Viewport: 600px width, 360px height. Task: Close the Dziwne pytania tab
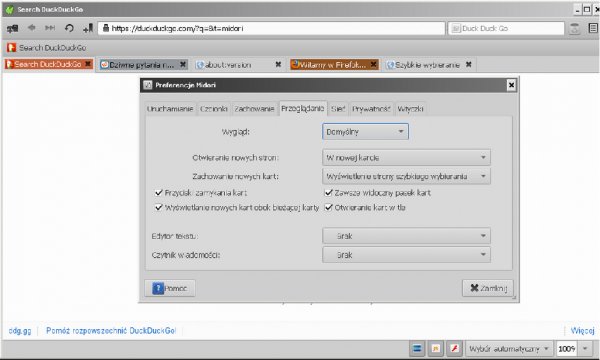coord(183,64)
